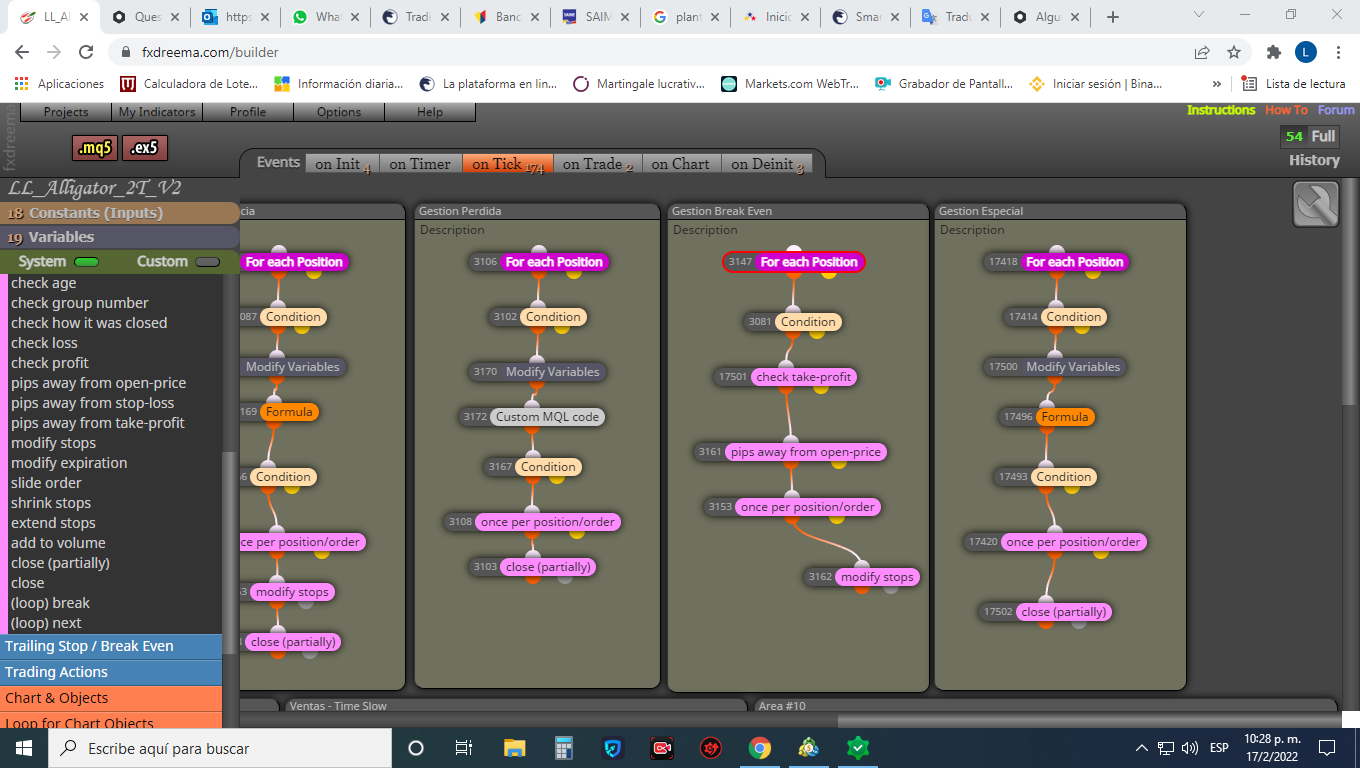Open the History panel
Screen dimensions: 1360x768
[x=1314, y=160]
